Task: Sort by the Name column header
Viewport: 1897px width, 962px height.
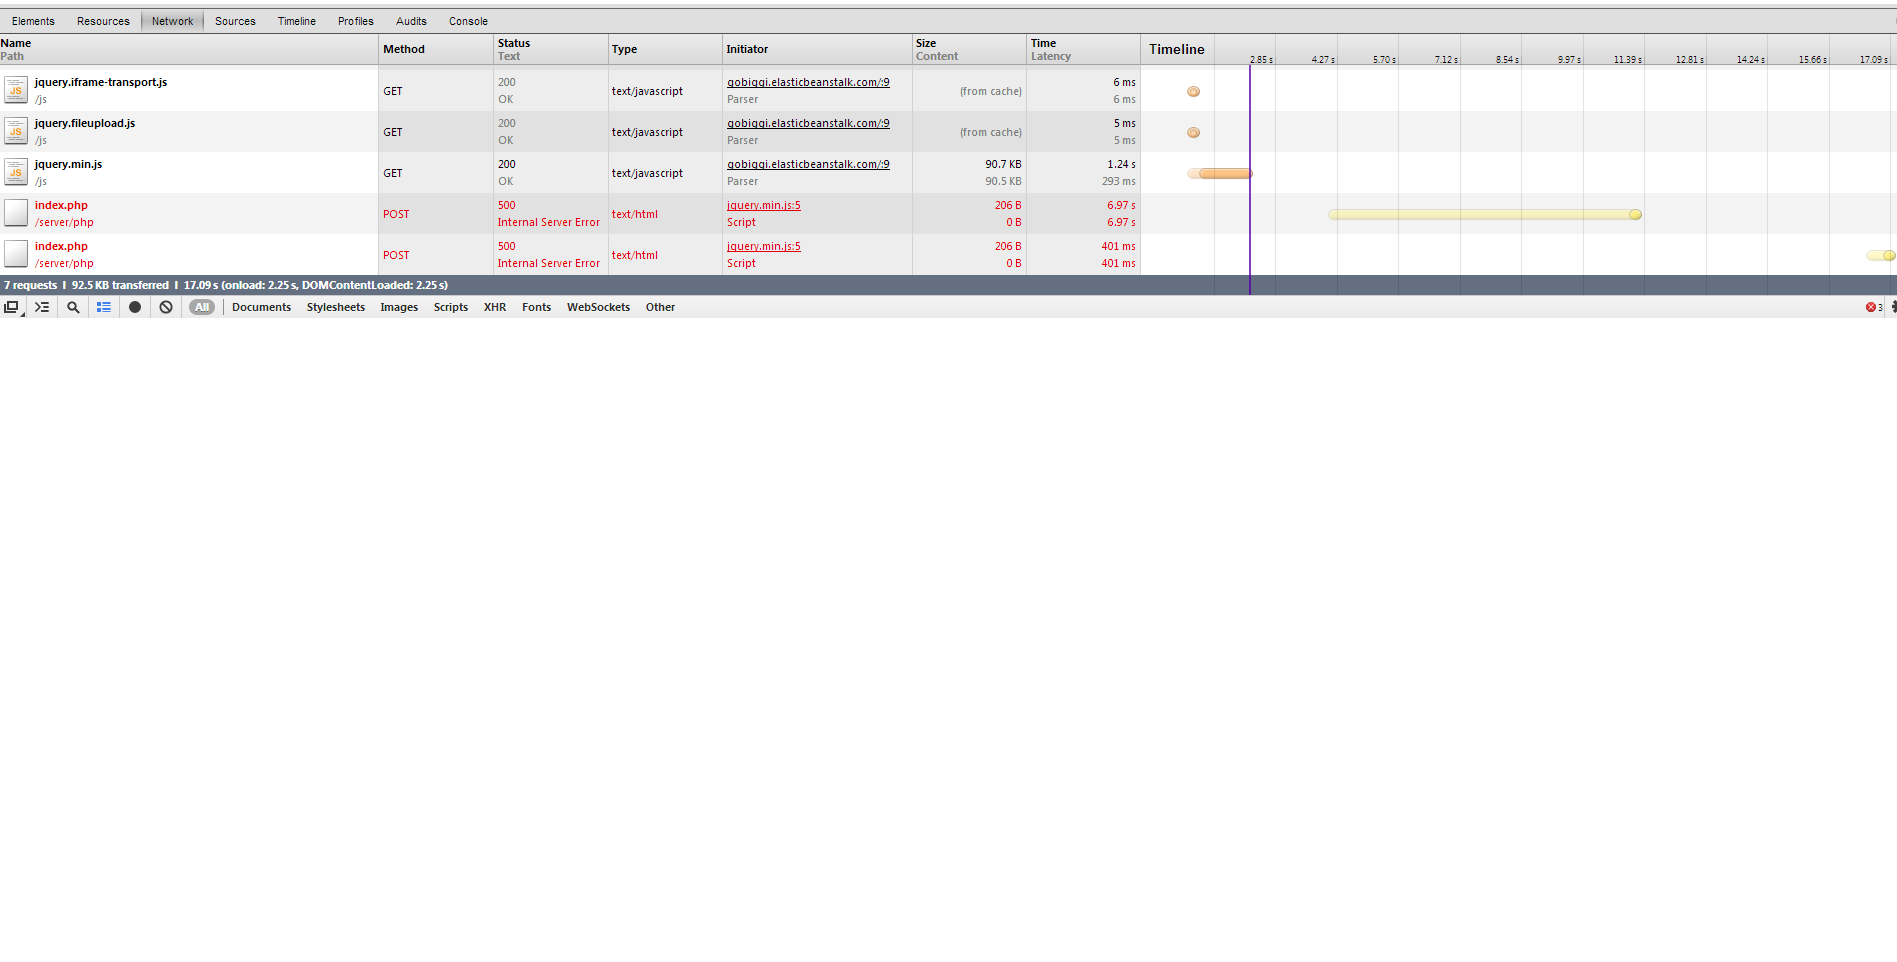Action: 189,49
